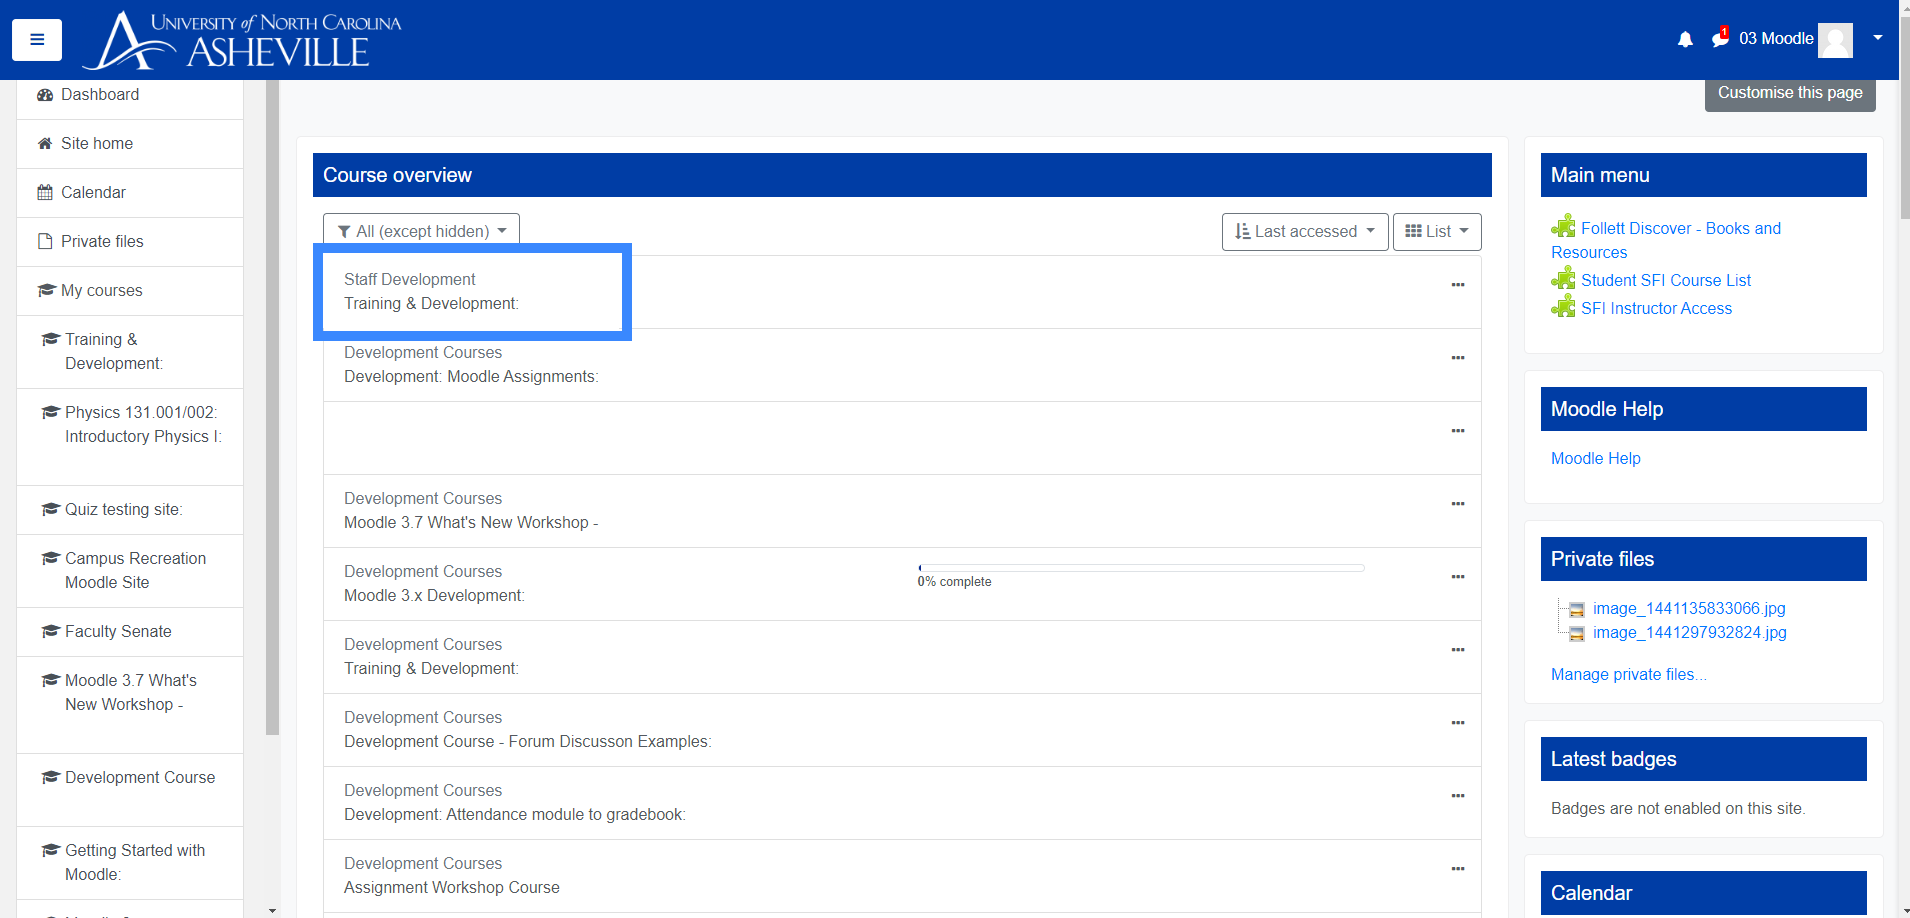Image resolution: width=1910 pixels, height=918 pixels.
Task: Click the Moodle 3.x Development progress bar
Action: 1140,568
